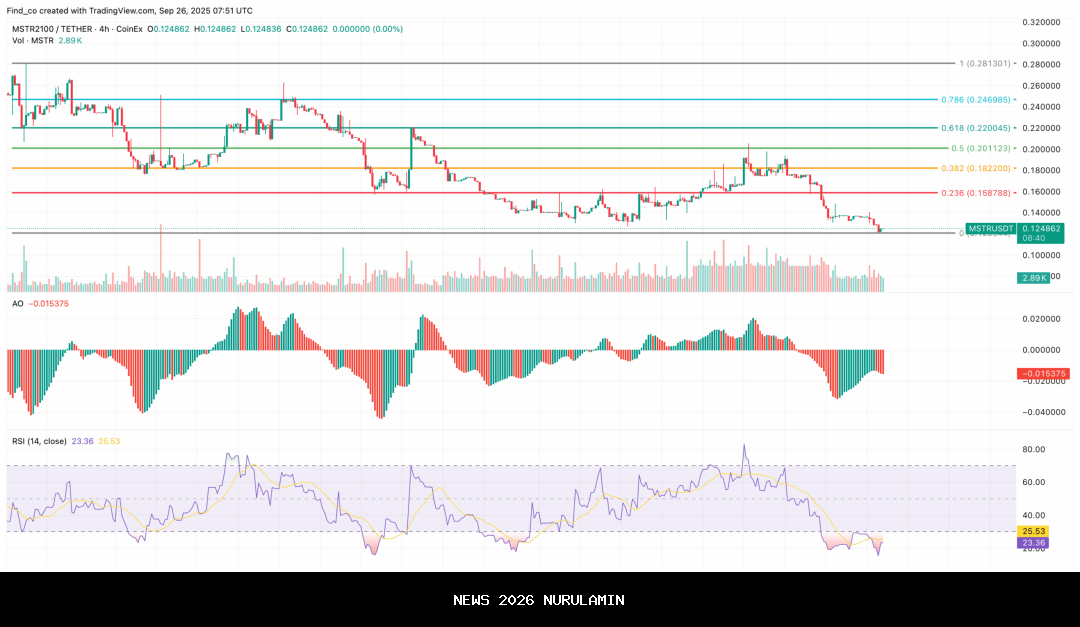Click the AO 0.020000 scale label
The height and width of the screenshot is (627, 1080).
[1041, 319]
